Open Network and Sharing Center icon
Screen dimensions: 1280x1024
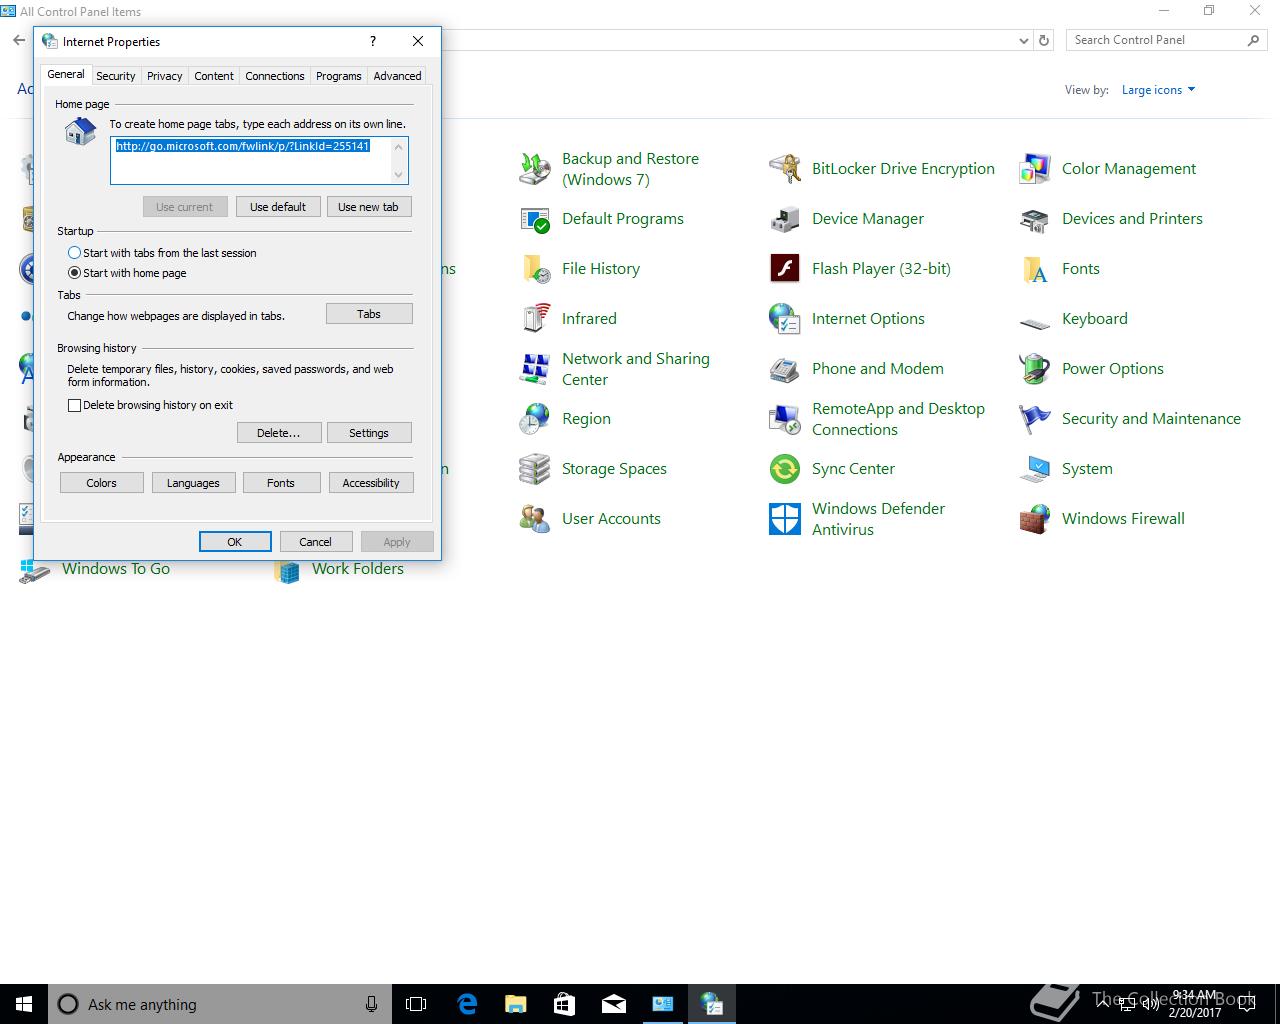[x=535, y=369]
